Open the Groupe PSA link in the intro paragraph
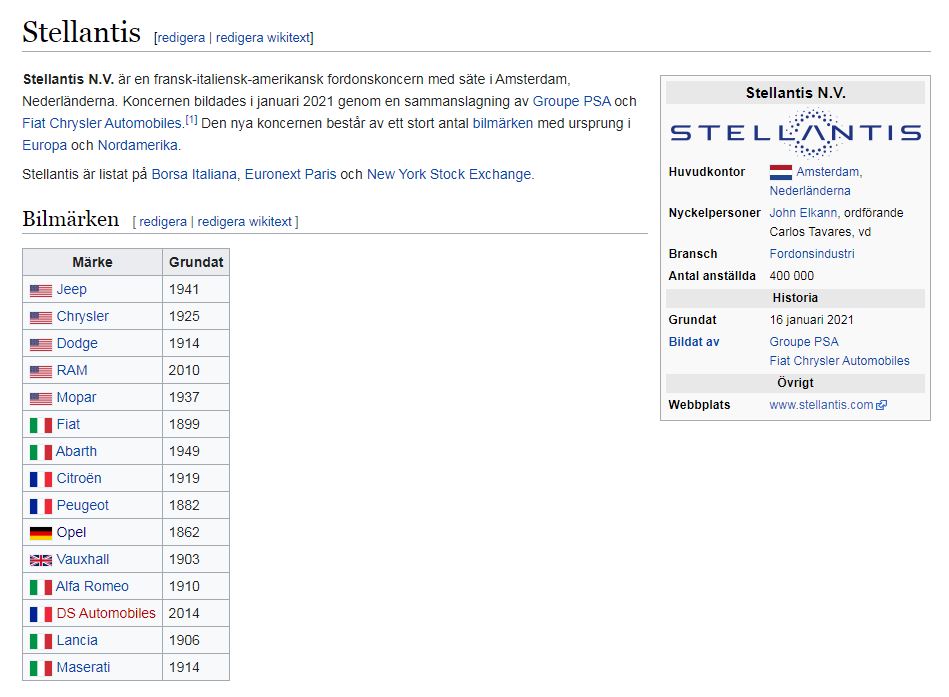The height and width of the screenshot is (697, 949). tap(571, 101)
